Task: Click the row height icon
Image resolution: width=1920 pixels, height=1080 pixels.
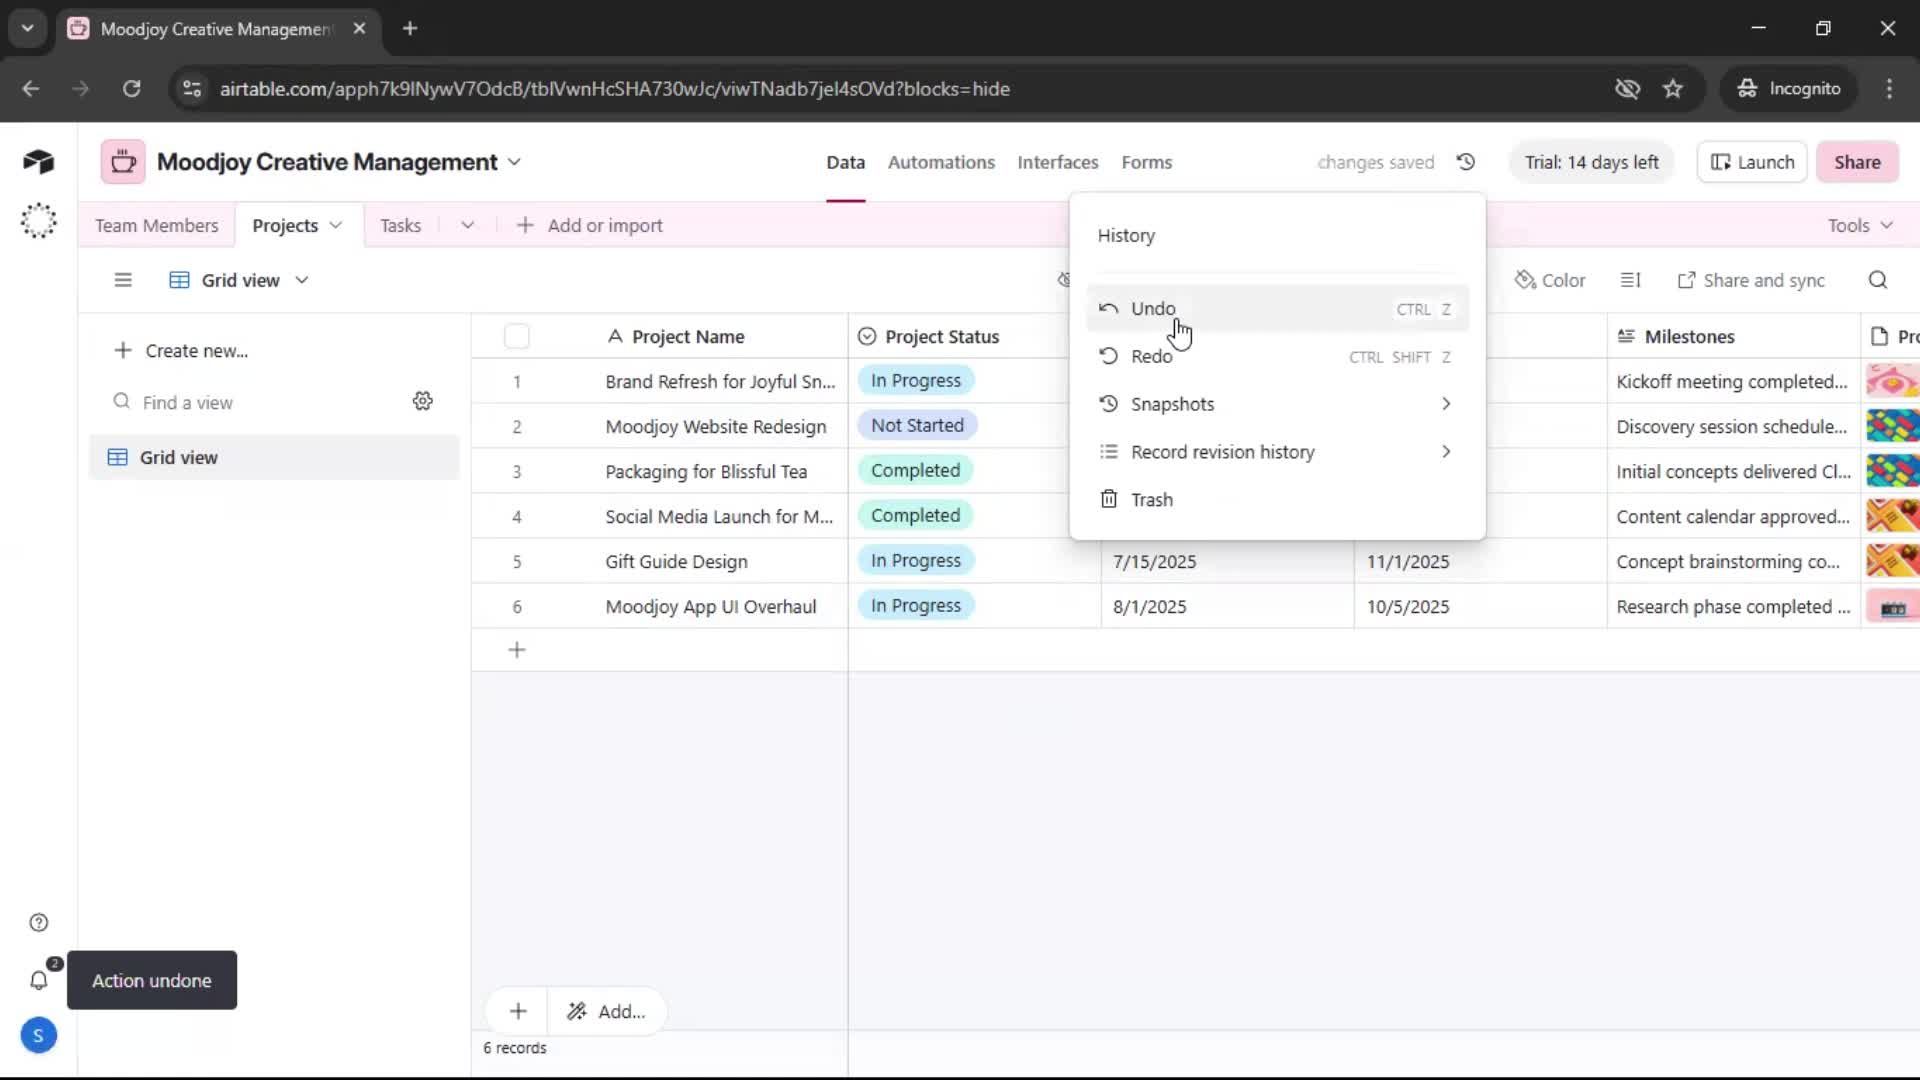Action: 1631,280
